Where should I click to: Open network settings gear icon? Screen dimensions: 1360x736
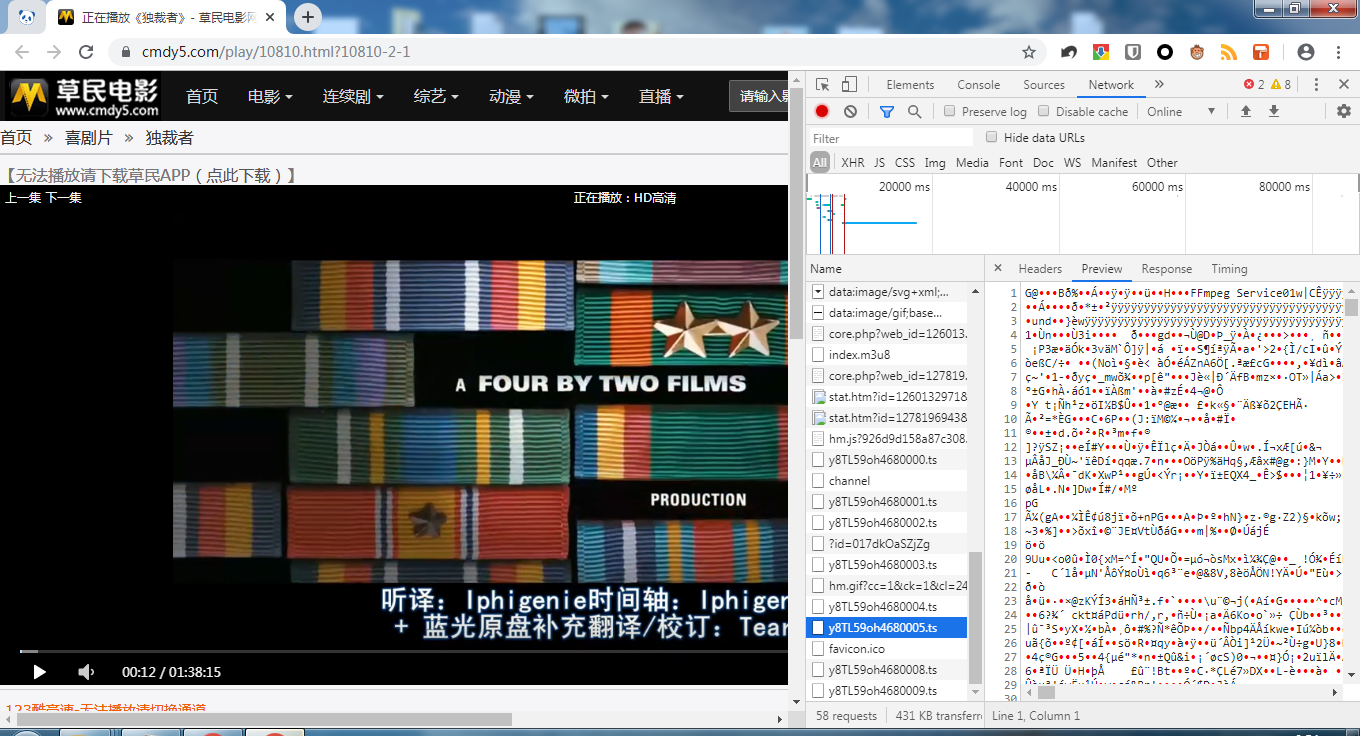[x=1344, y=112]
